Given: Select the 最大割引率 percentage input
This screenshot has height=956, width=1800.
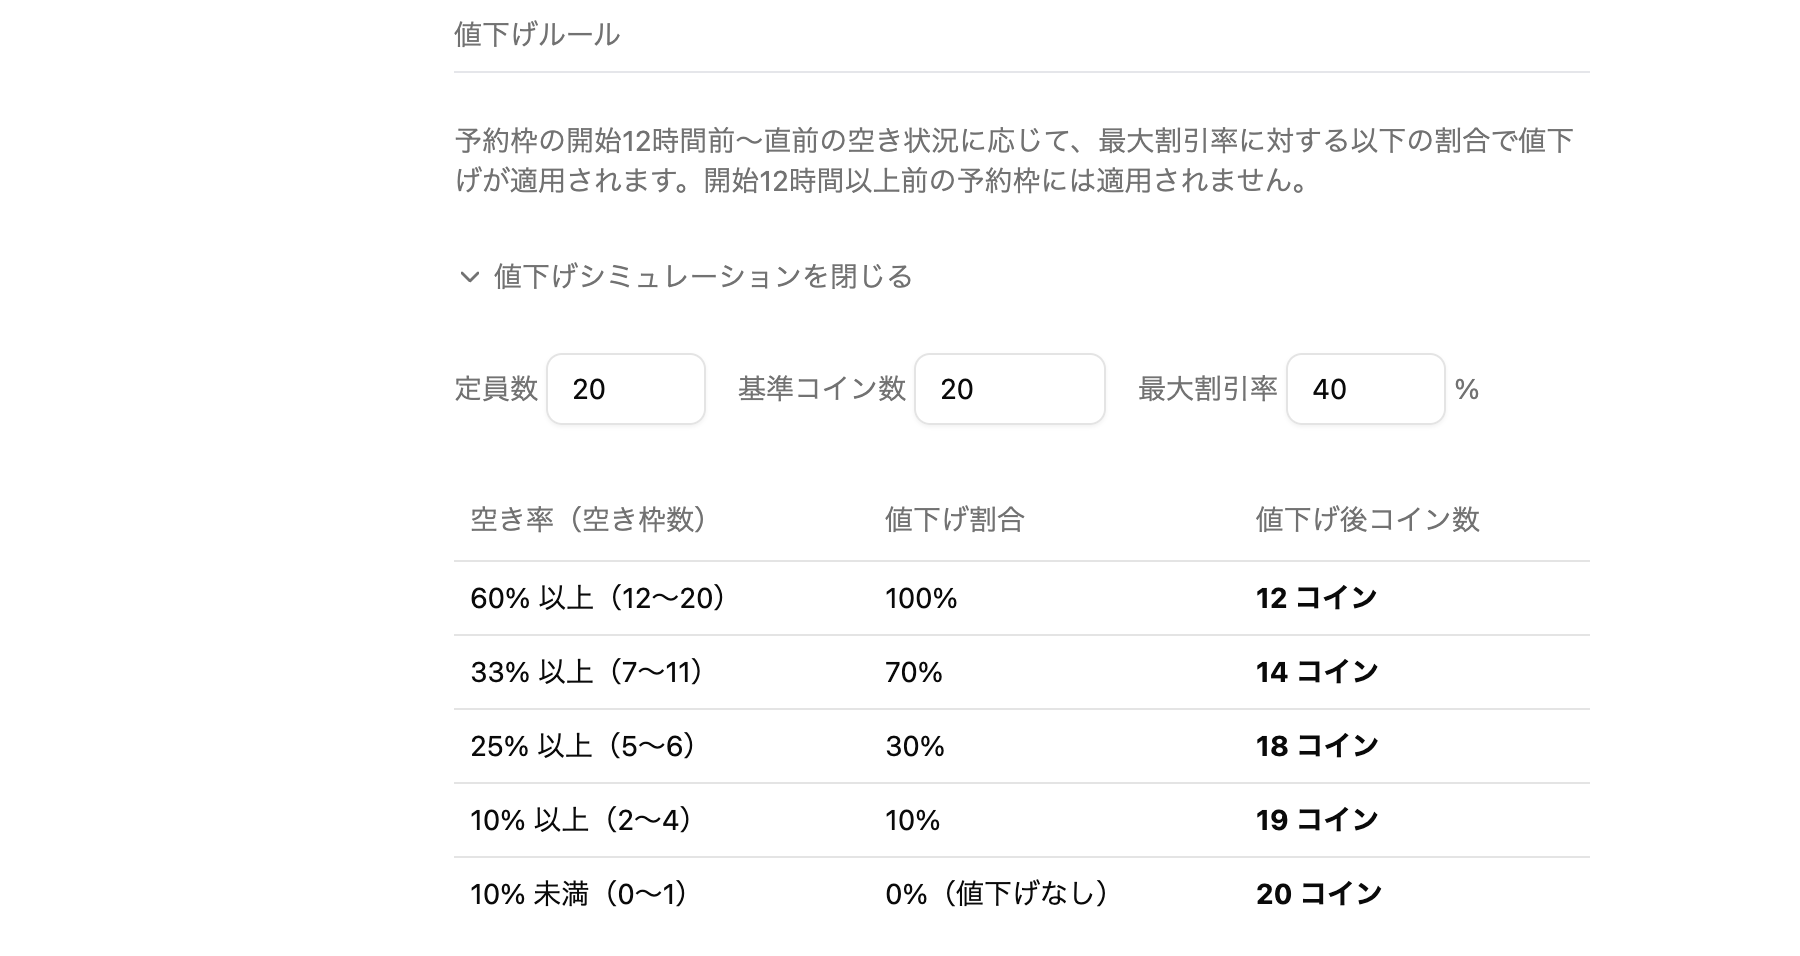Looking at the screenshot, I should tap(1364, 389).
